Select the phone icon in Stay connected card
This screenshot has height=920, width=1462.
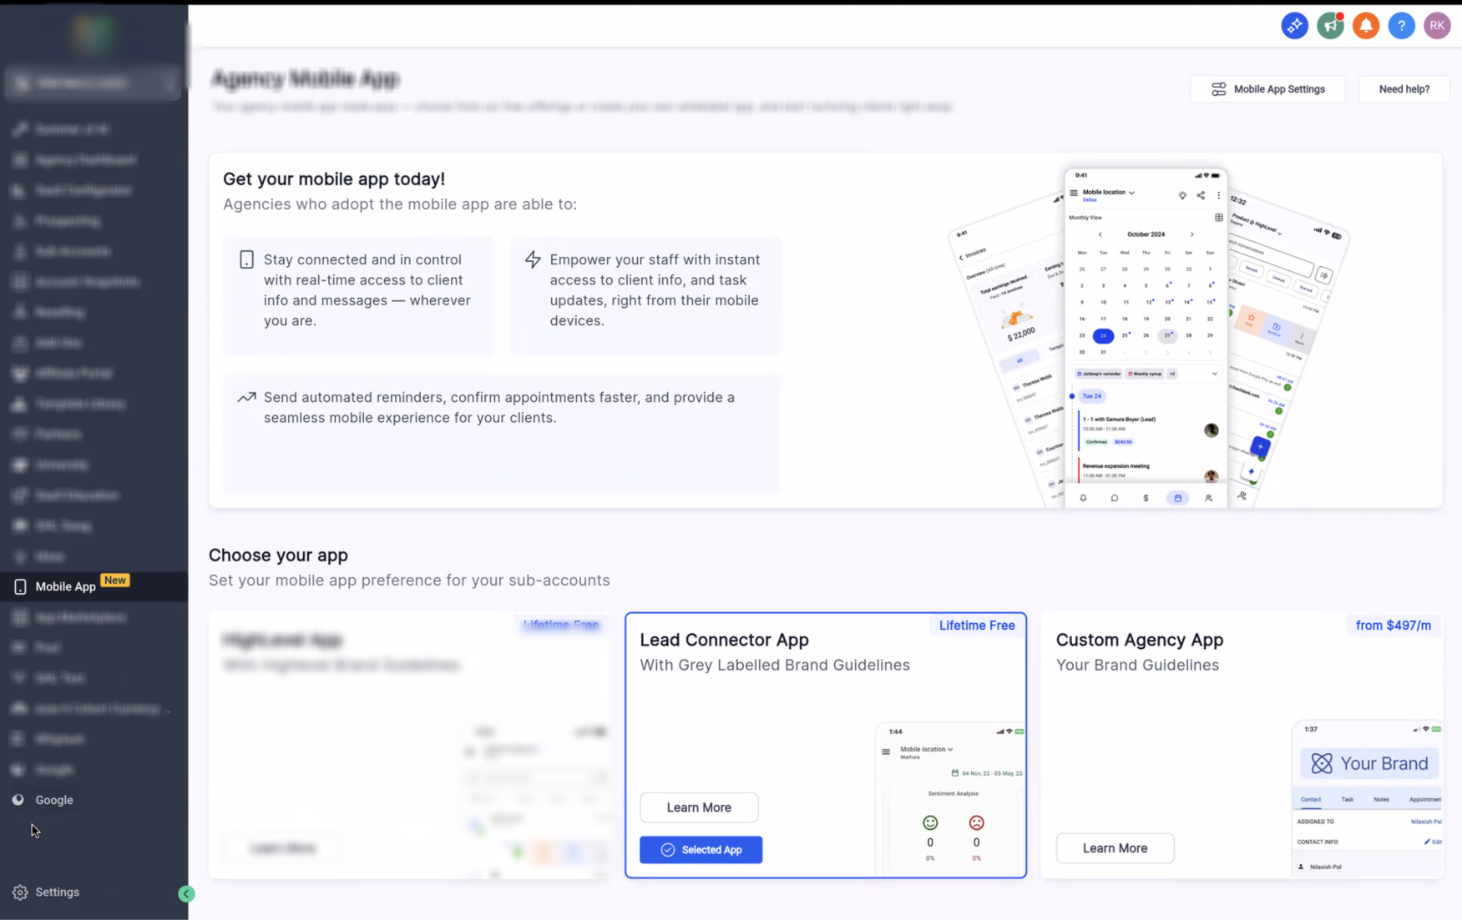pyautogui.click(x=246, y=260)
